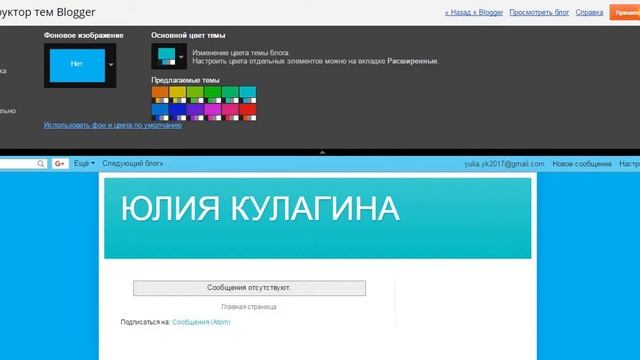Click the Основной цвет темы heading
The width and height of the screenshot is (640, 360).
point(188,36)
